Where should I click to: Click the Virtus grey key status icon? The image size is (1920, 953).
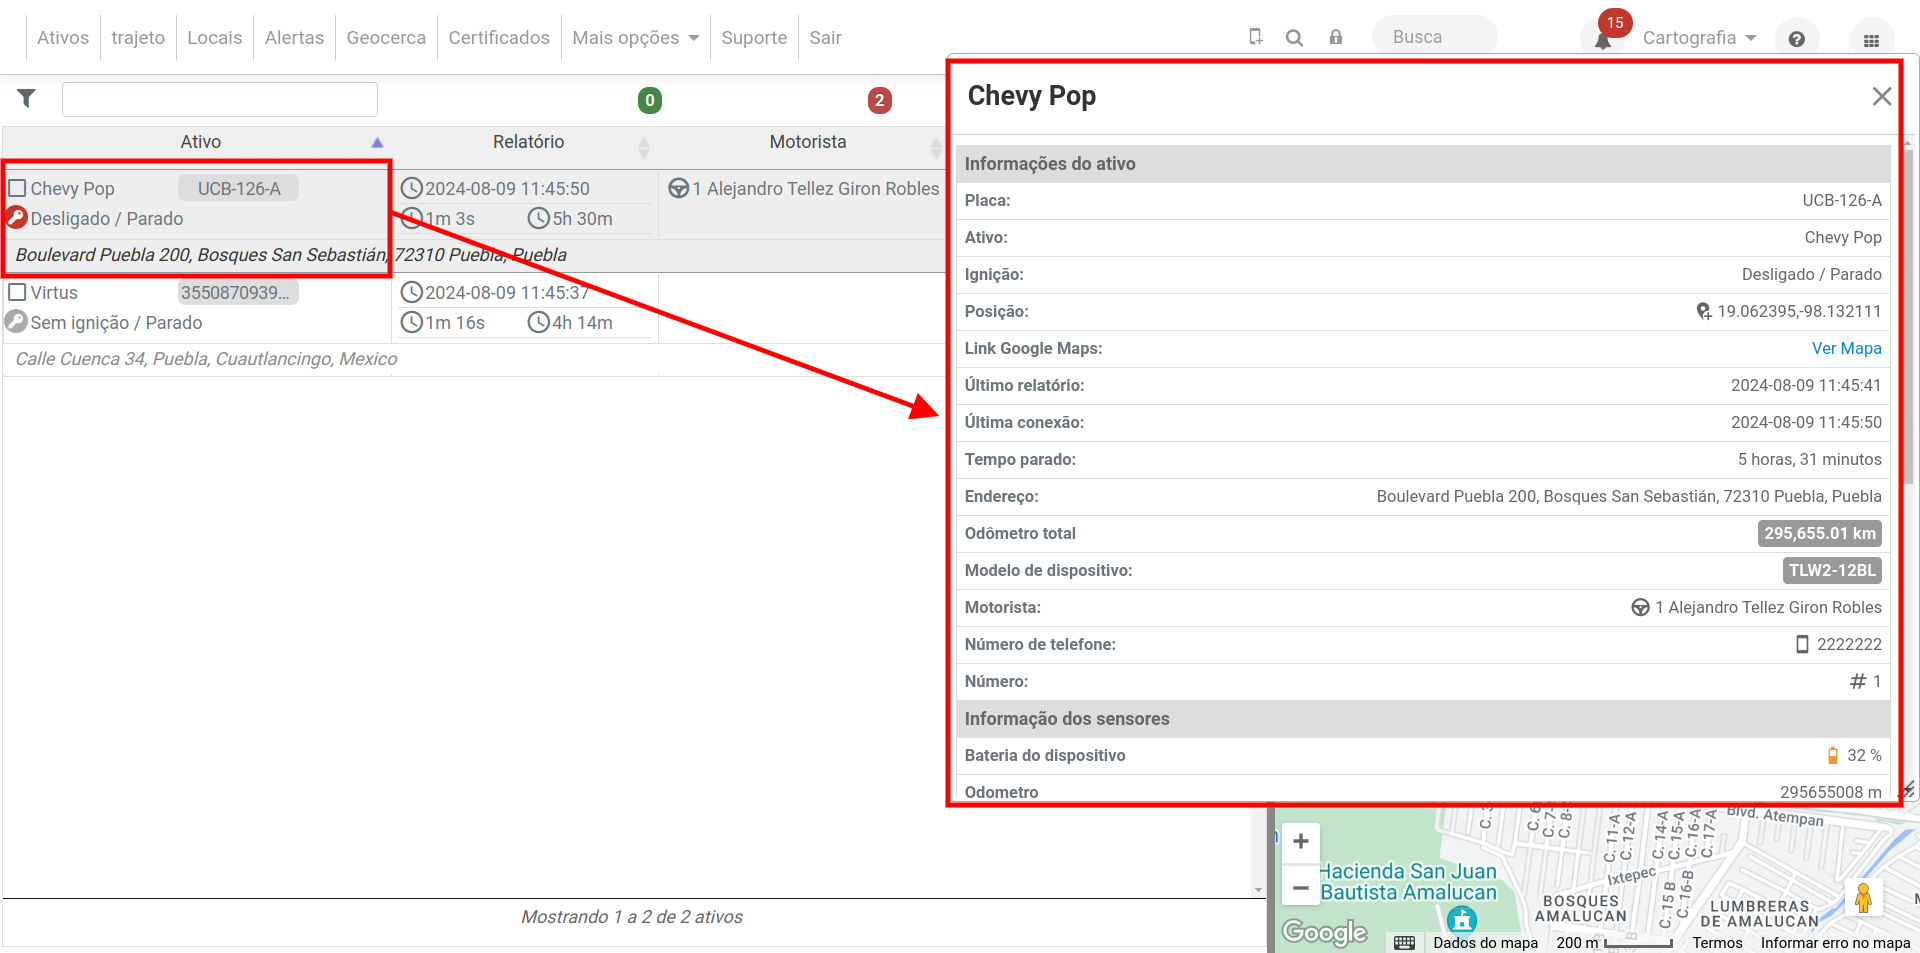click(x=16, y=322)
